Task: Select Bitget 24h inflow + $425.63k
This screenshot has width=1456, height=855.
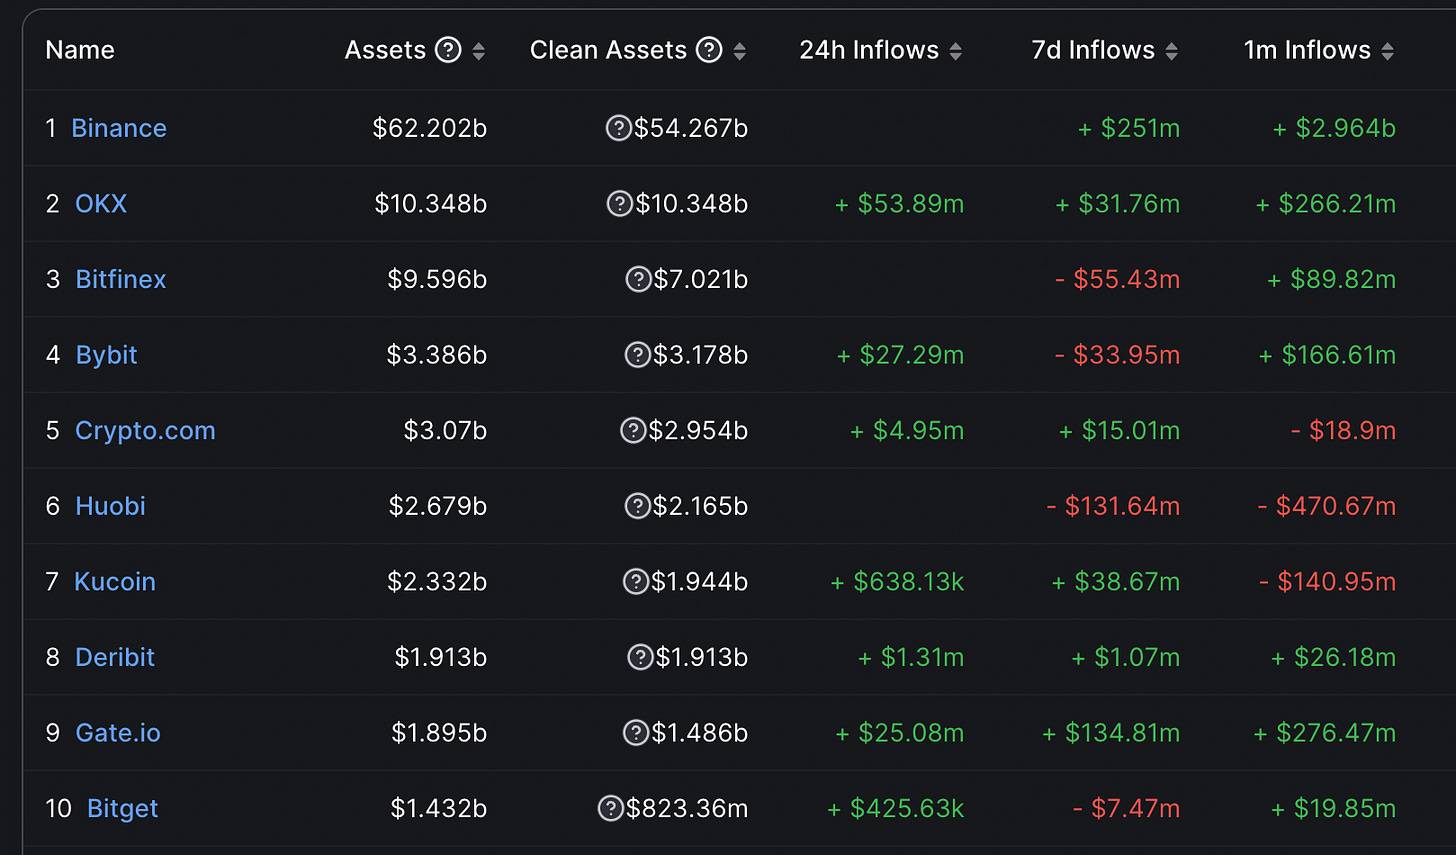Action: tap(895, 808)
